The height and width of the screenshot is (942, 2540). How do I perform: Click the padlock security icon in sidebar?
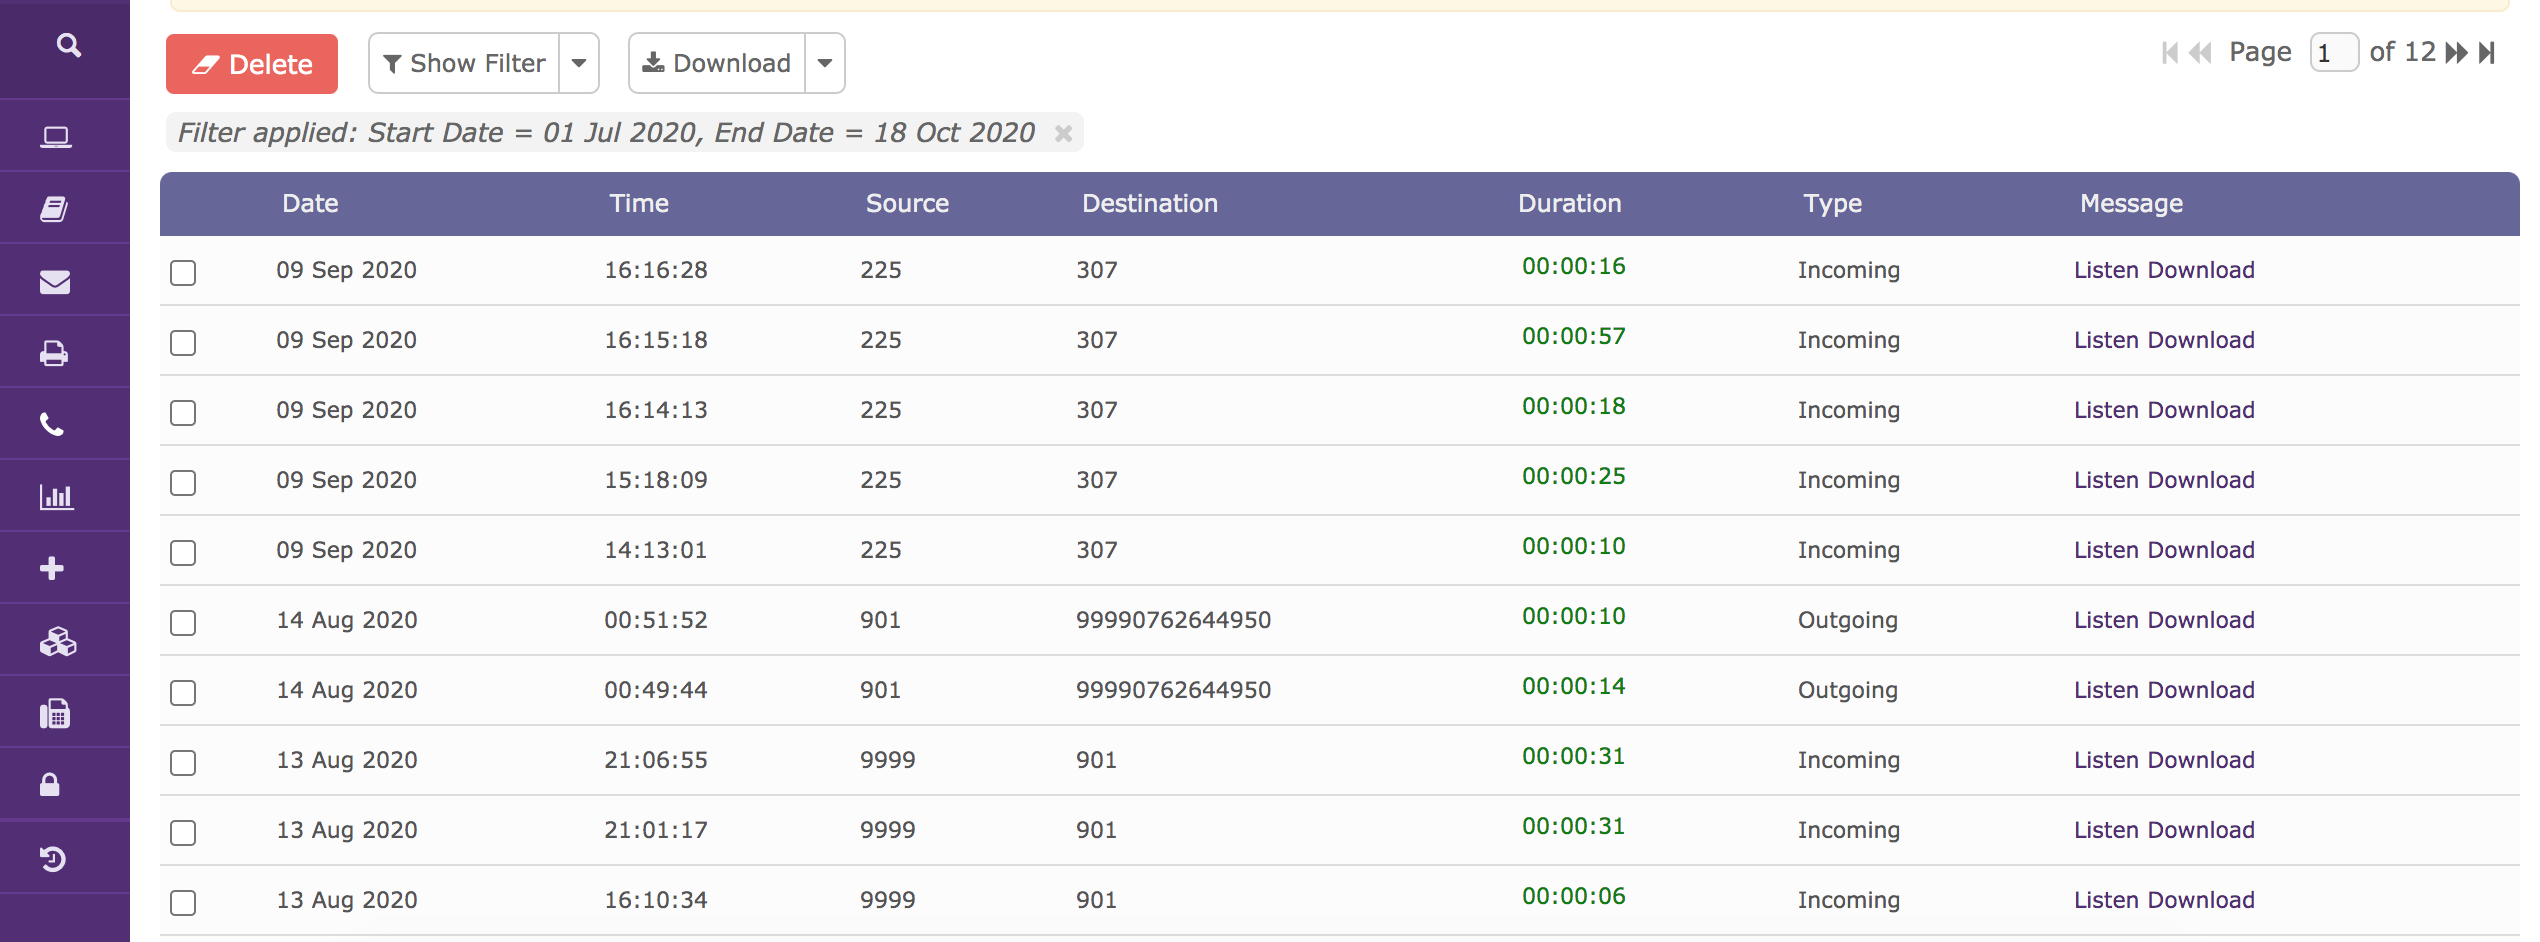tap(50, 786)
